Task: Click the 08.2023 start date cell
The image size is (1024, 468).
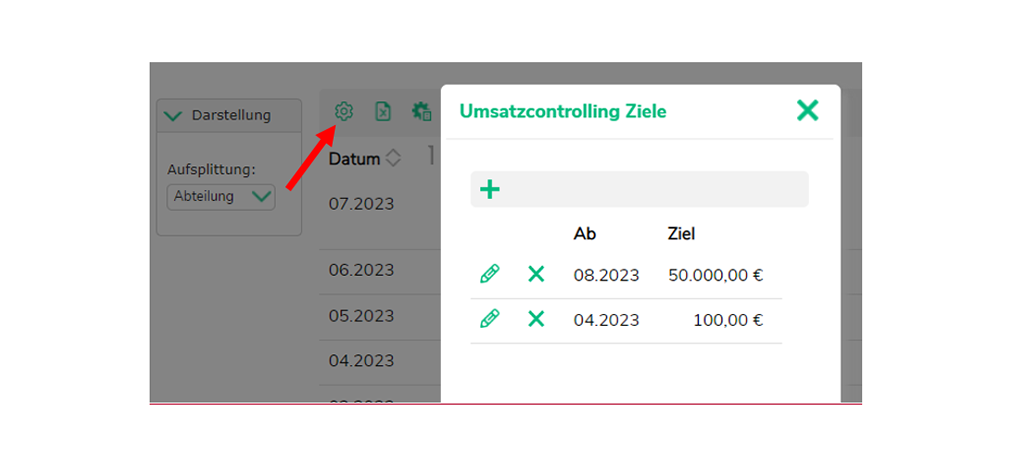Action: [606, 275]
